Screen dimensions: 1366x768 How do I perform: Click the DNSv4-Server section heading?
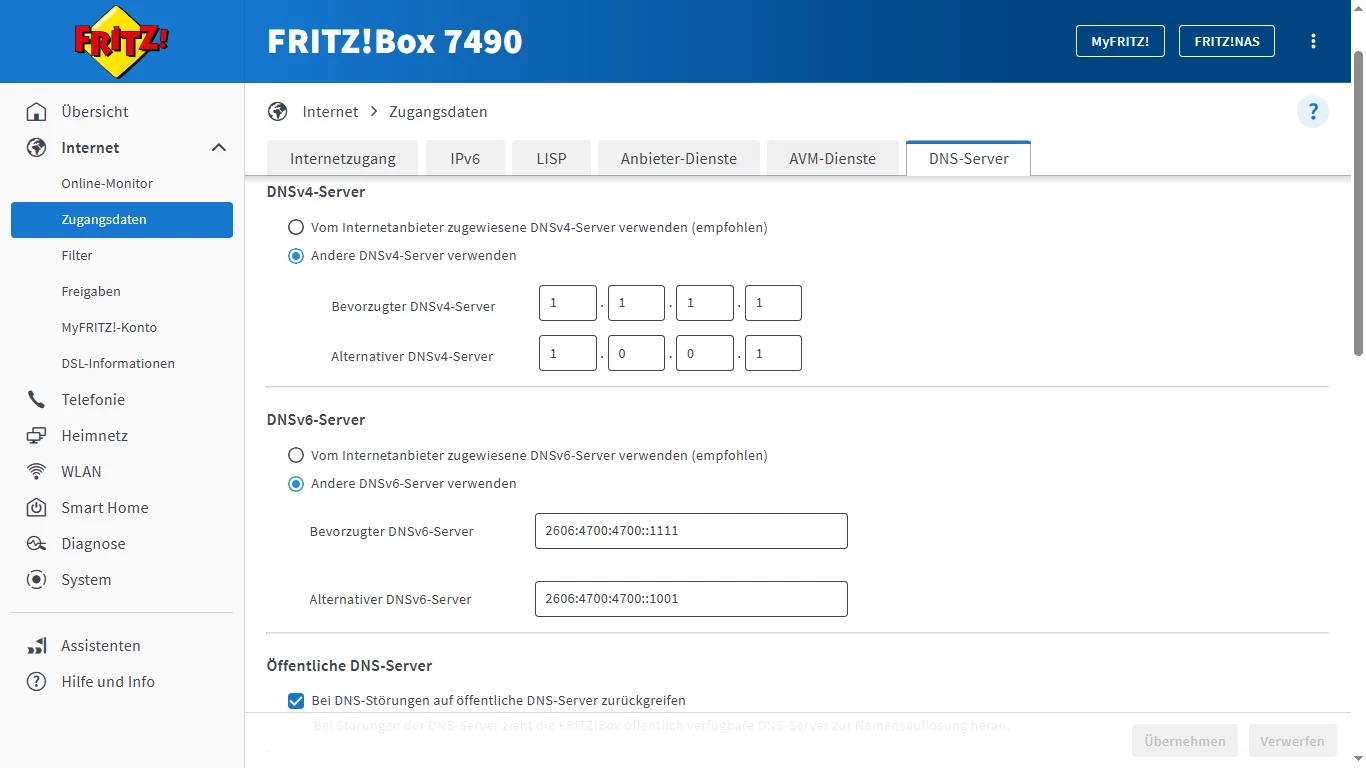[x=316, y=192]
